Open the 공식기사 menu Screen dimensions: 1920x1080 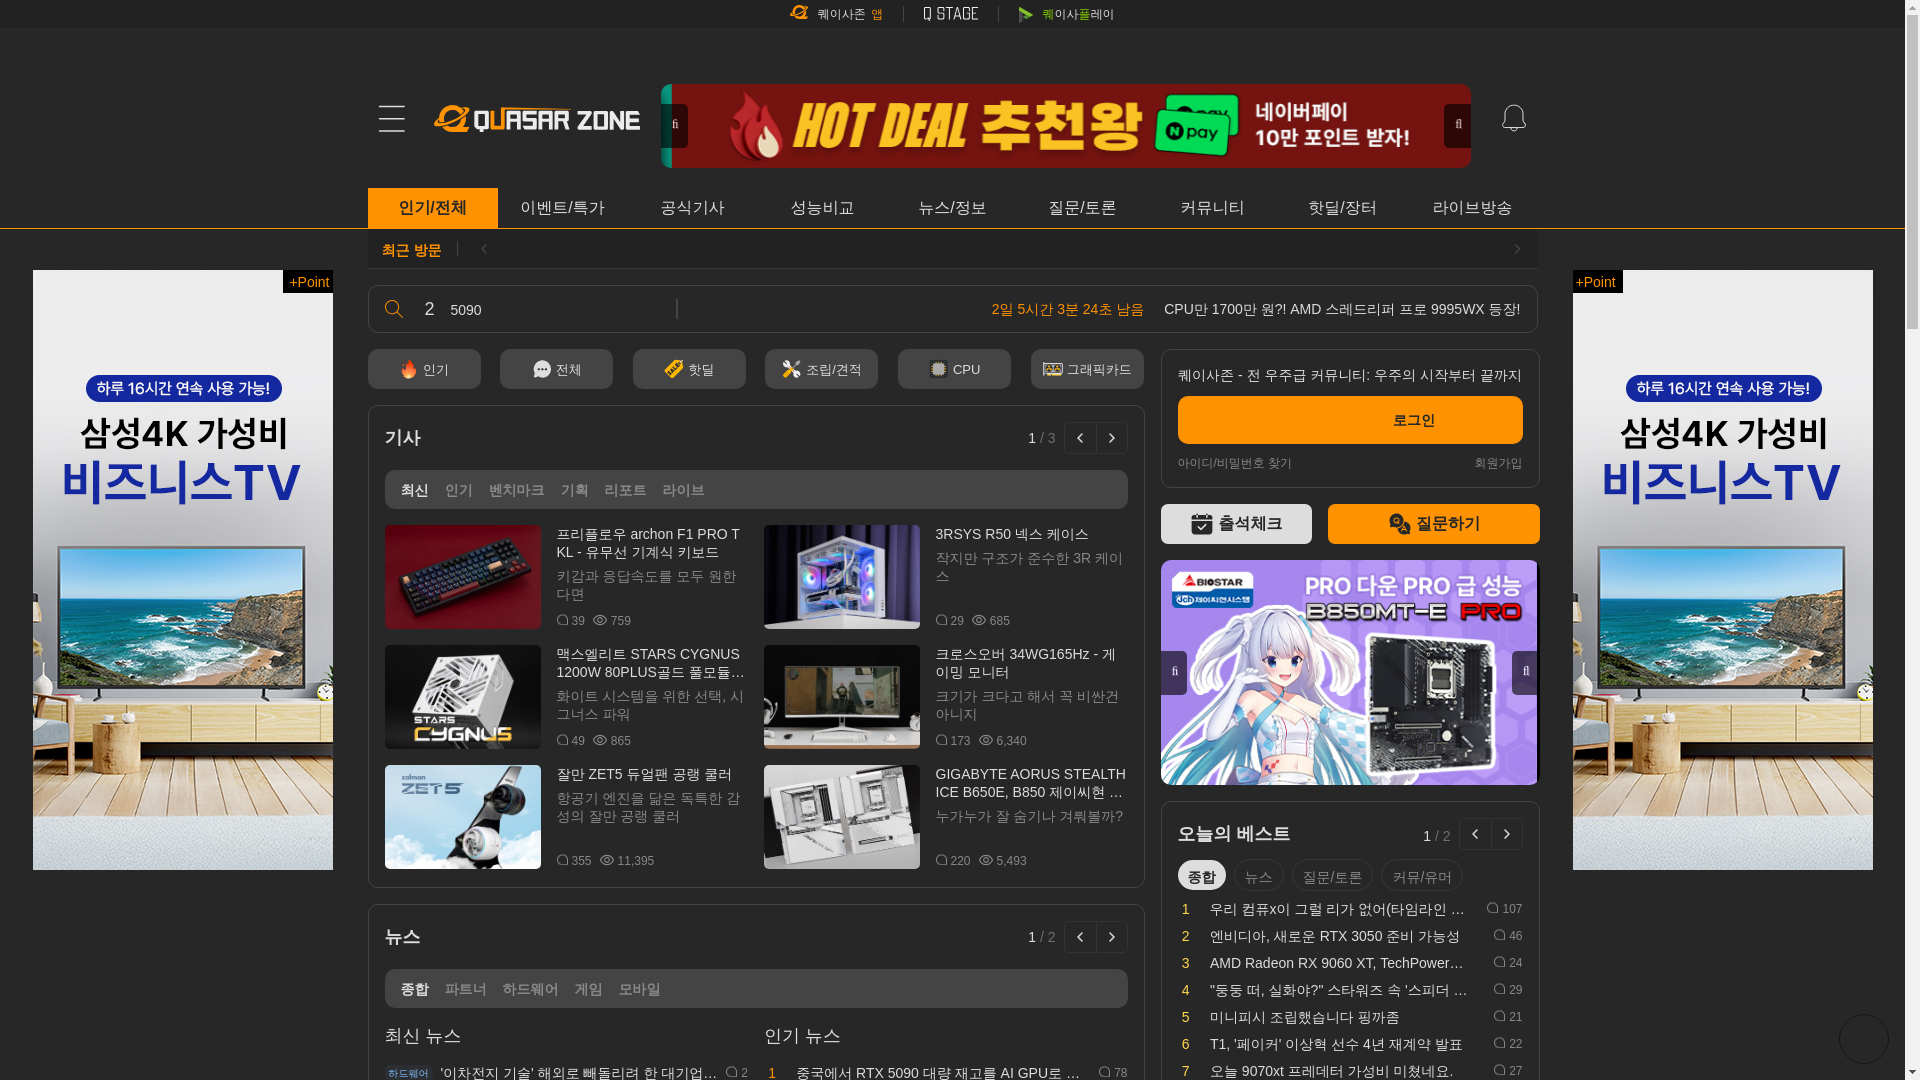[x=692, y=208]
